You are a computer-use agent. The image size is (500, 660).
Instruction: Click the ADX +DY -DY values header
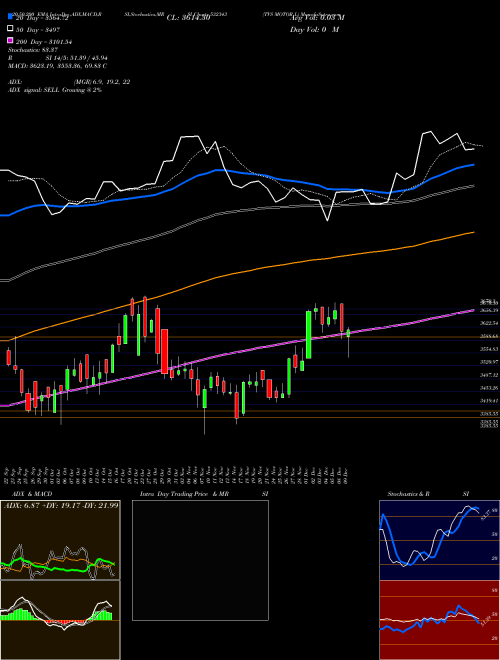61,506
